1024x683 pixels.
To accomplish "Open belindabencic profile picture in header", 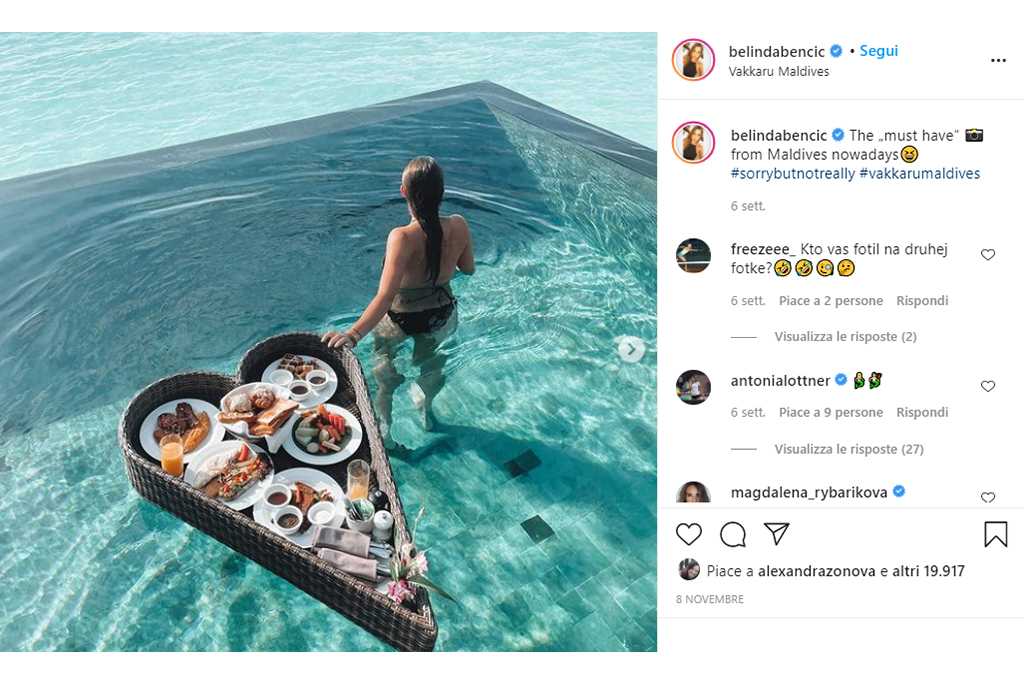I will [x=693, y=60].
